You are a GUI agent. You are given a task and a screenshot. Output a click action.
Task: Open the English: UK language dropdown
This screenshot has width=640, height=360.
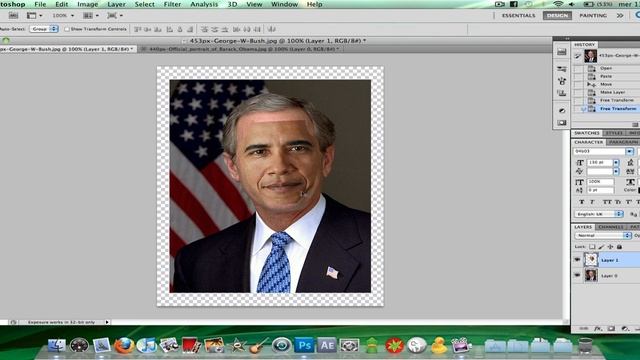point(599,214)
